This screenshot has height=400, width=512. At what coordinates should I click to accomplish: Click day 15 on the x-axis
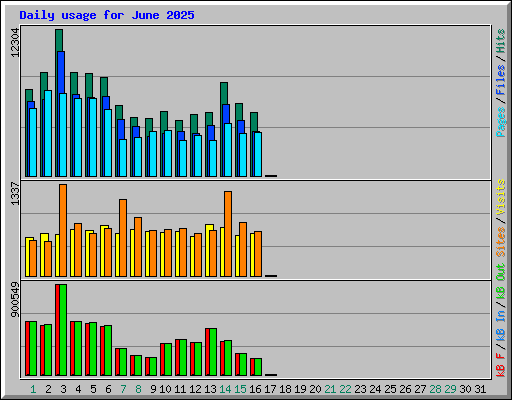(240, 389)
